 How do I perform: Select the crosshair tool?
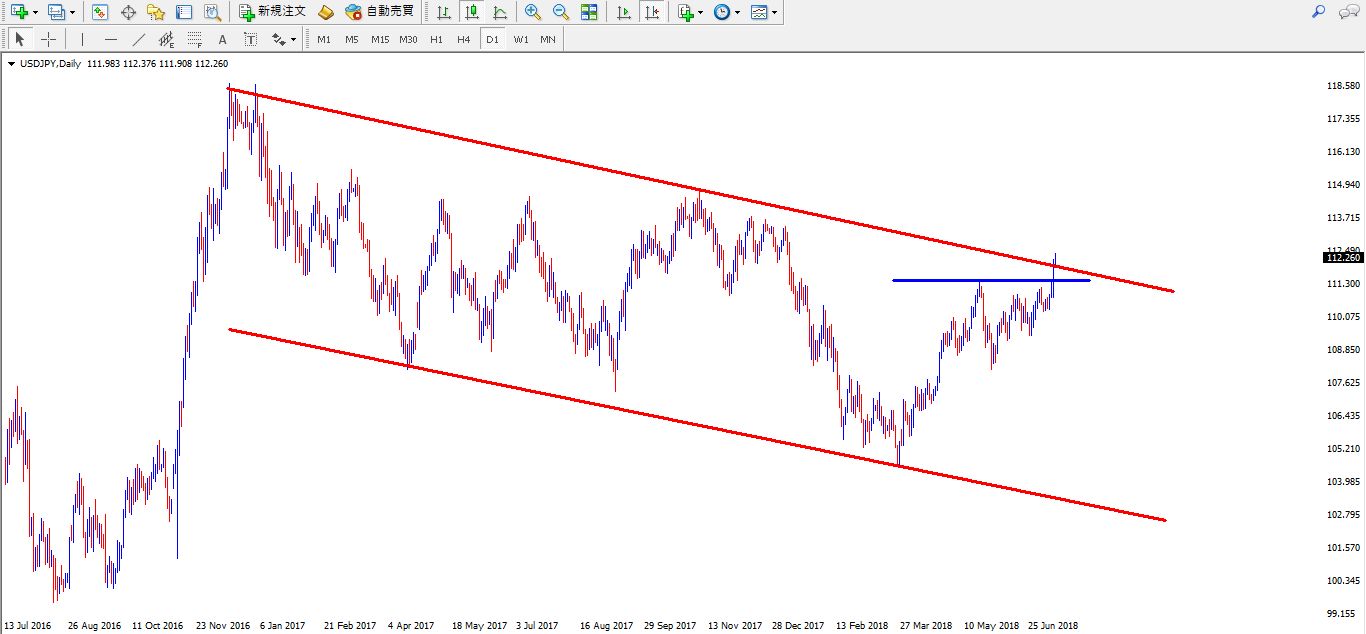pos(48,39)
